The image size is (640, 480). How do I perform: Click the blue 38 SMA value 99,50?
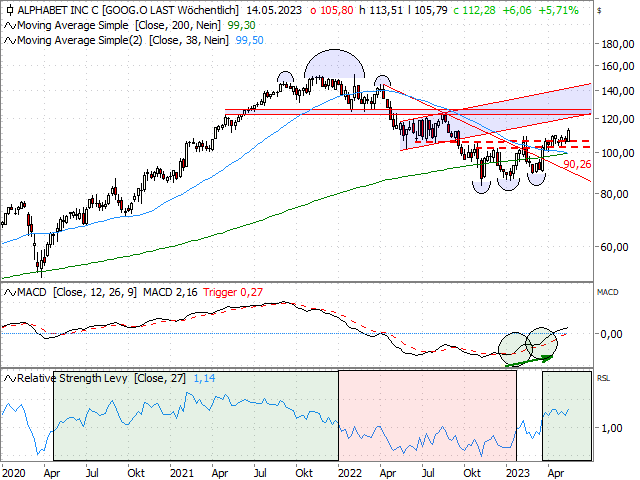click(249, 40)
